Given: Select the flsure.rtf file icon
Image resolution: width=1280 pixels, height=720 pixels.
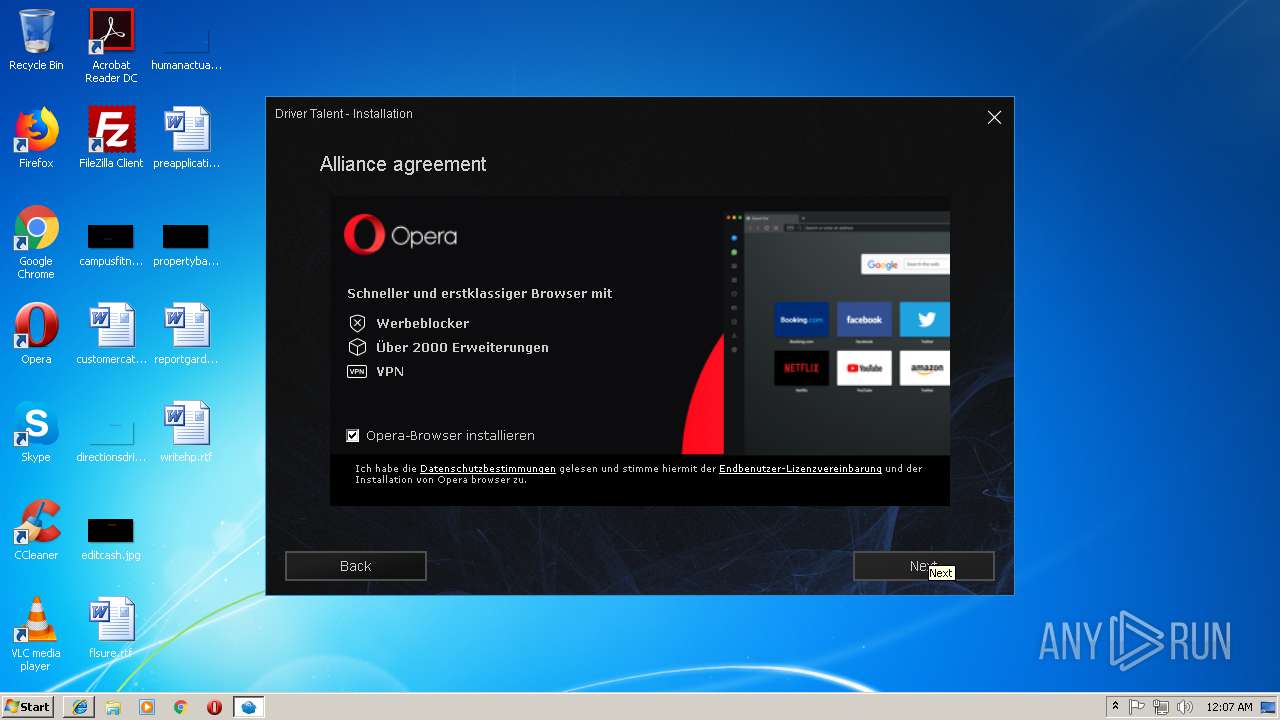Looking at the screenshot, I should [x=111, y=628].
